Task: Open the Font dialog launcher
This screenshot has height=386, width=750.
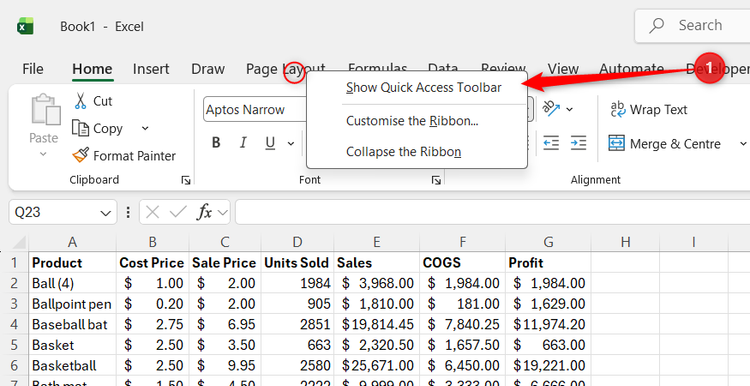Action: click(436, 180)
